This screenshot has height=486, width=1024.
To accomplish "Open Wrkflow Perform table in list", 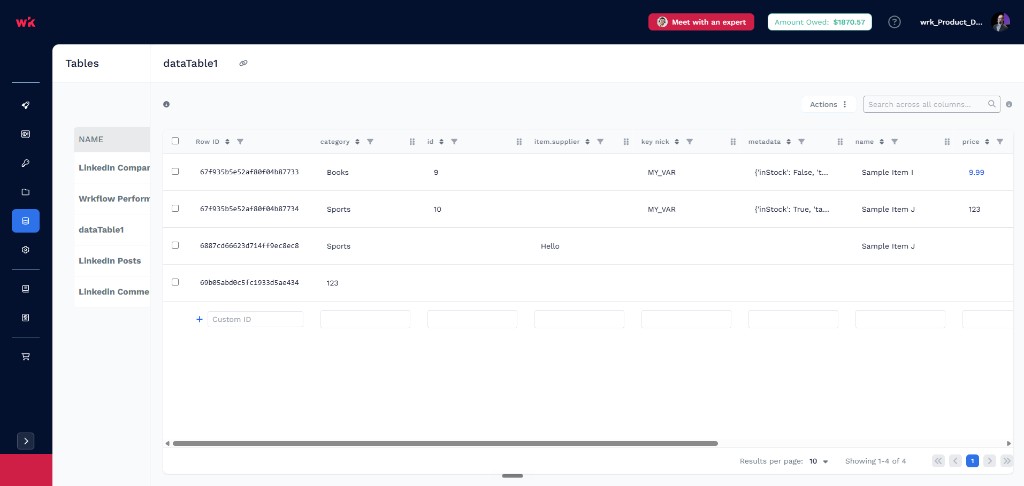I will point(112,199).
